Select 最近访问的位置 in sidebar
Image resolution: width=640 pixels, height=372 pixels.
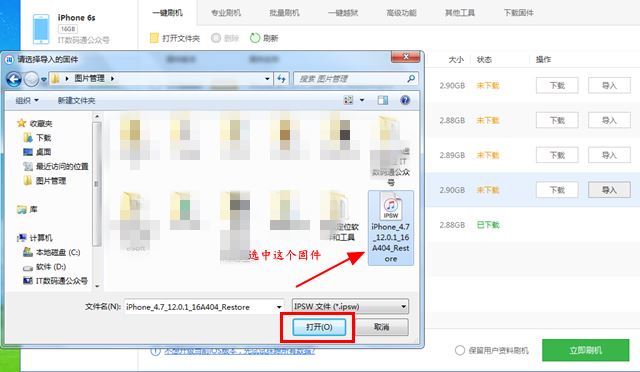pos(56,166)
